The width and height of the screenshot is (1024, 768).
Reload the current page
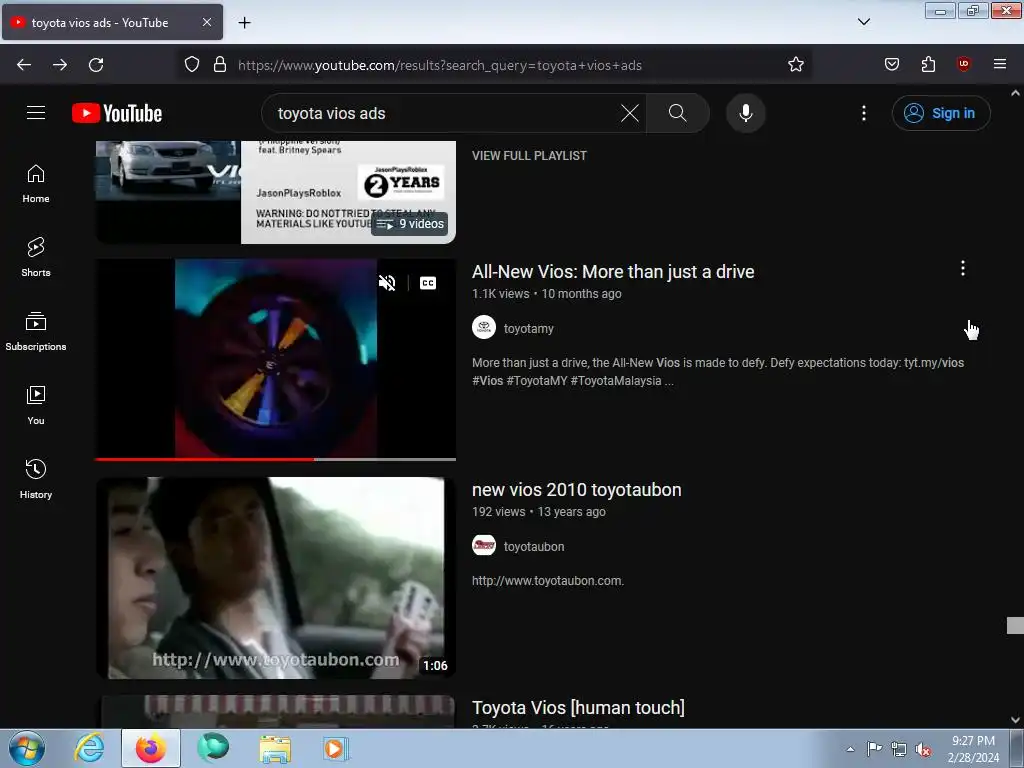pyautogui.click(x=96, y=65)
